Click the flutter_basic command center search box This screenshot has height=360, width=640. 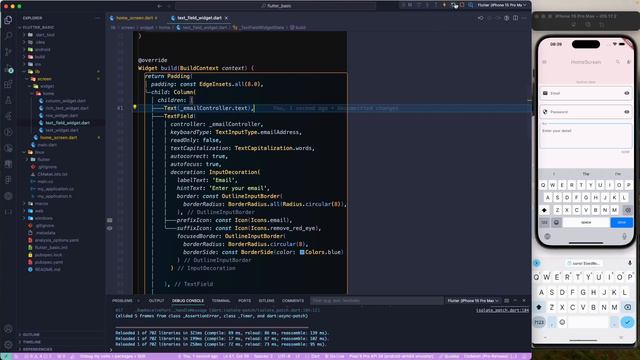[x=276, y=6]
